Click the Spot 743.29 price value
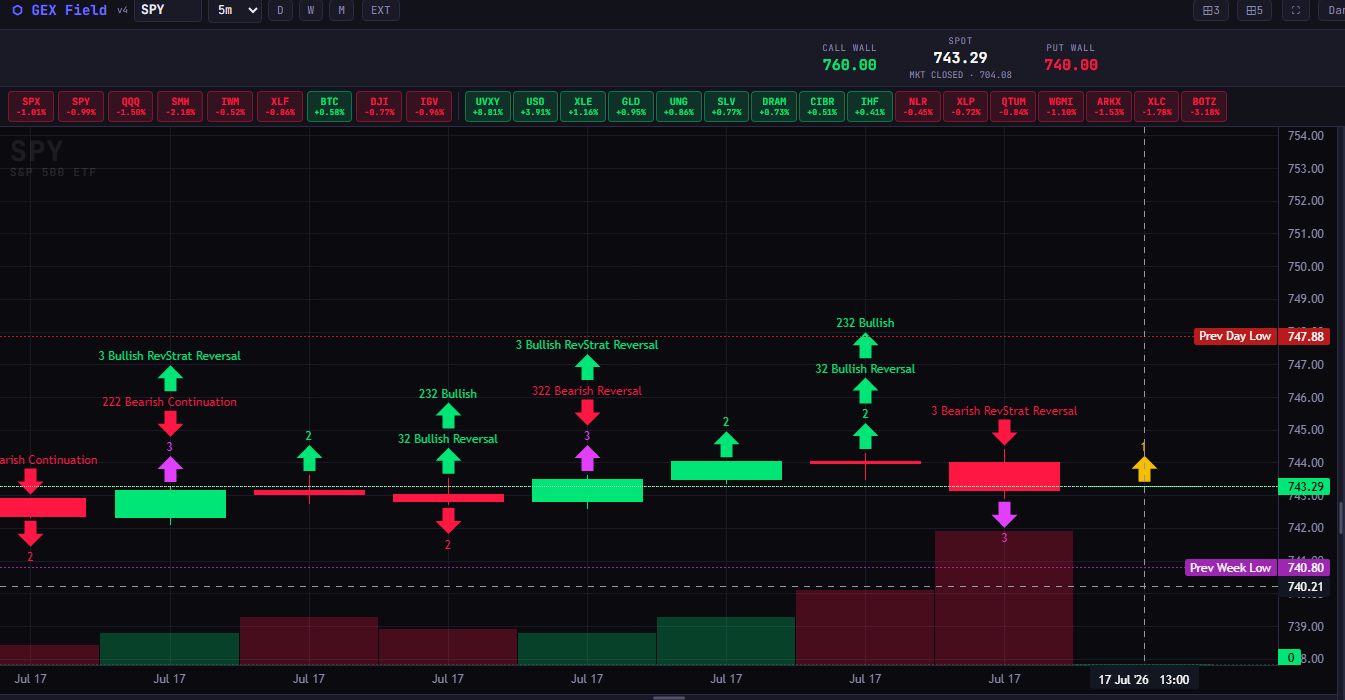 point(960,58)
